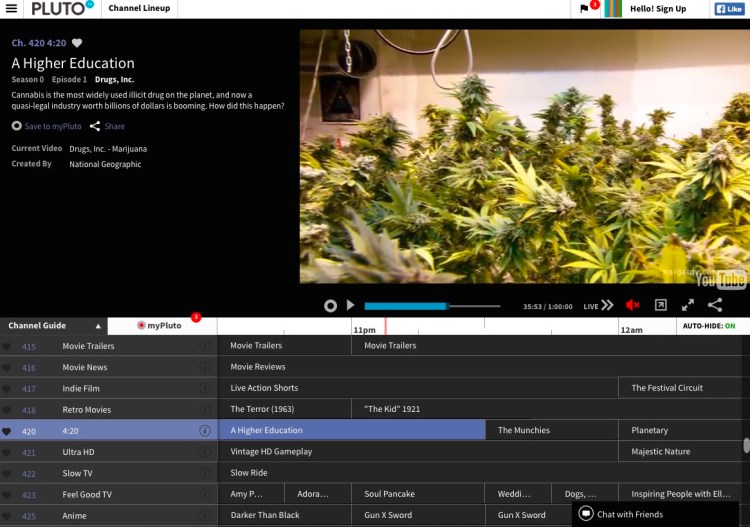Favorite the Feel Good TV channel heart

(x=6, y=495)
